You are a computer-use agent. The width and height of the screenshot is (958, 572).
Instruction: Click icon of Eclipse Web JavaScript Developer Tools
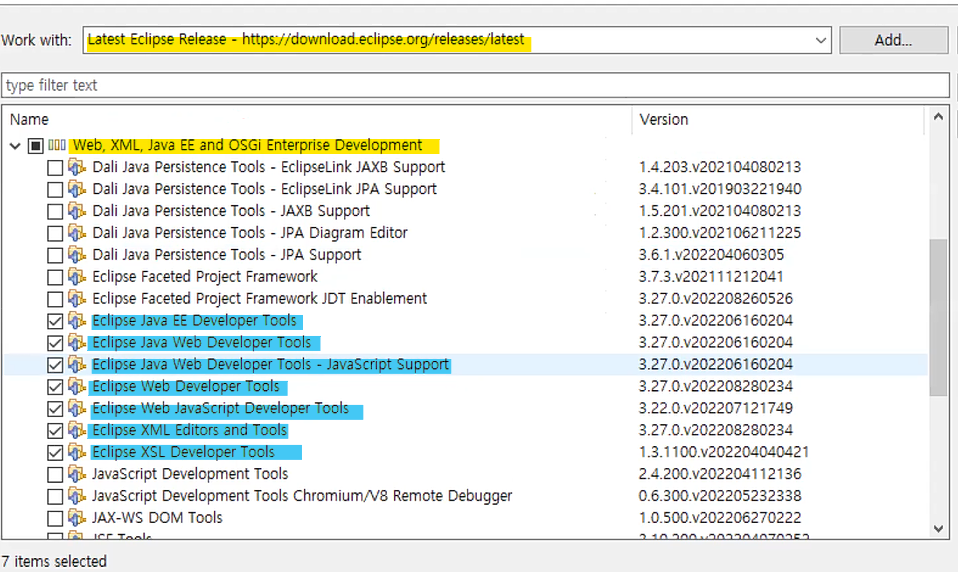pos(76,408)
